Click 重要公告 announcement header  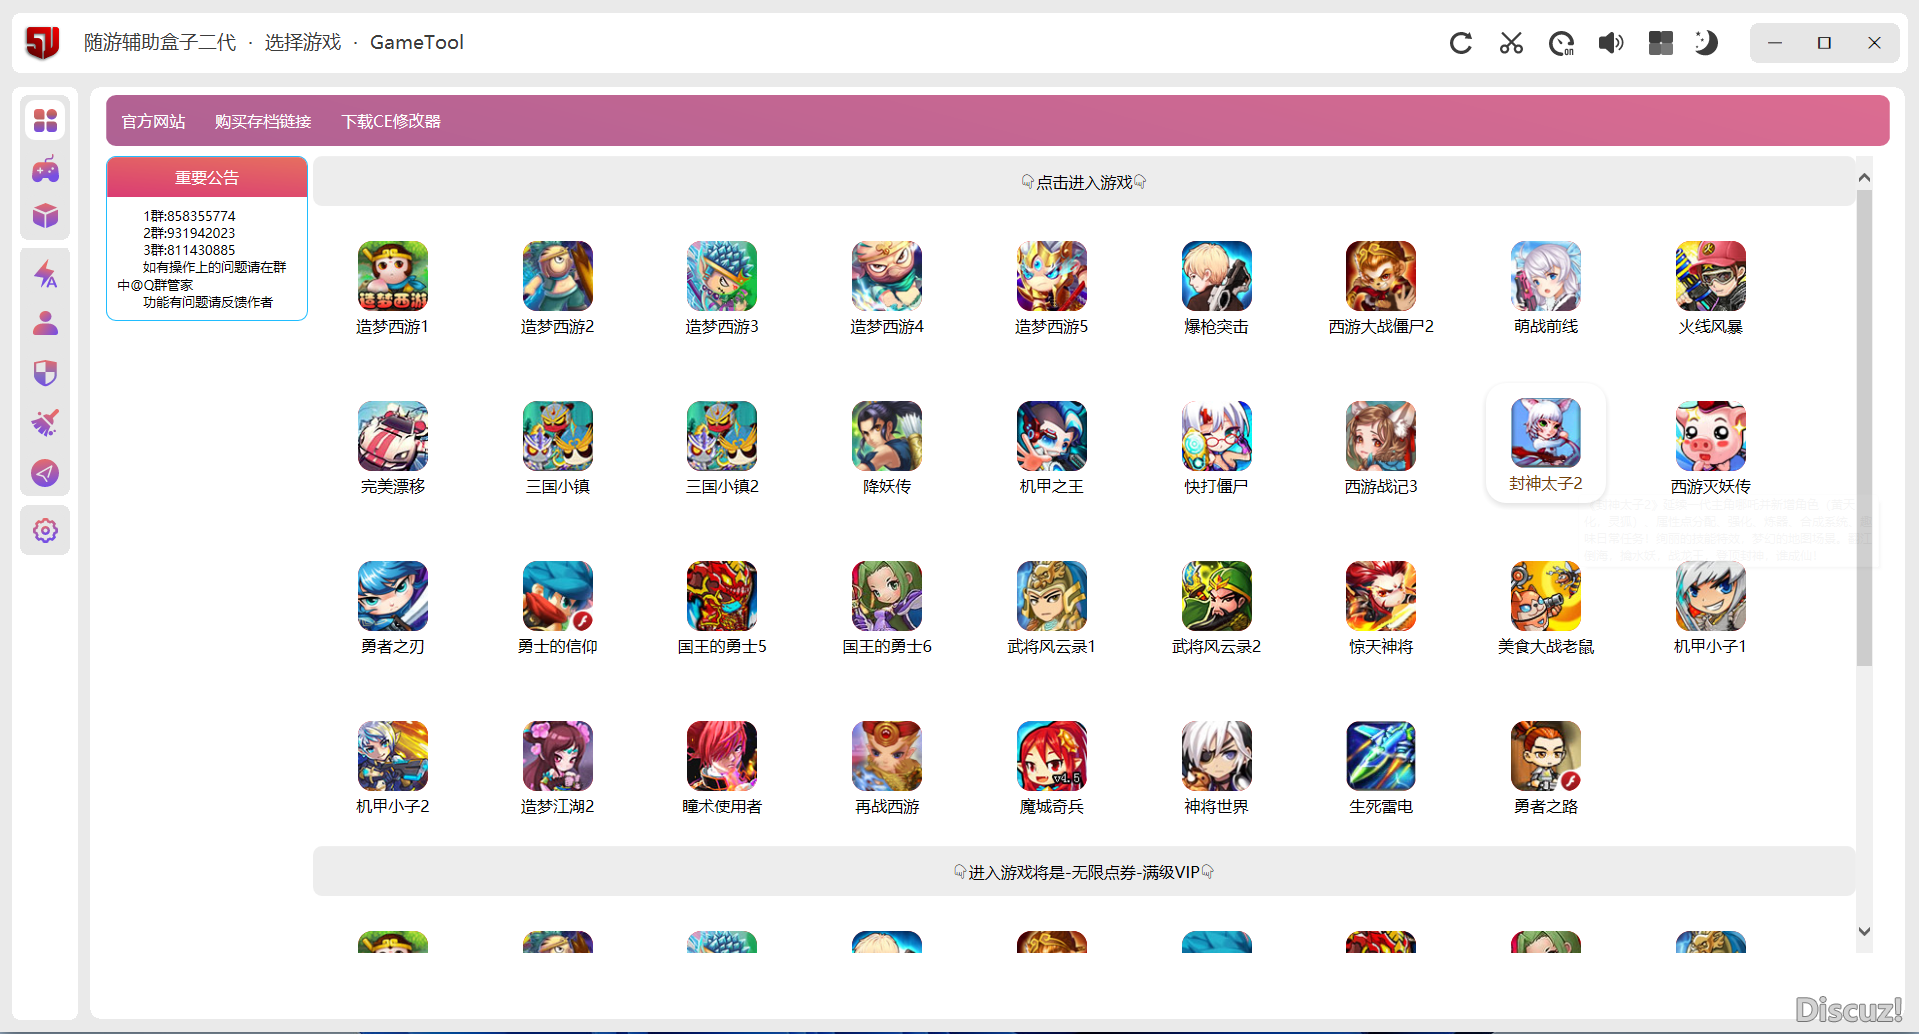coord(207,178)
